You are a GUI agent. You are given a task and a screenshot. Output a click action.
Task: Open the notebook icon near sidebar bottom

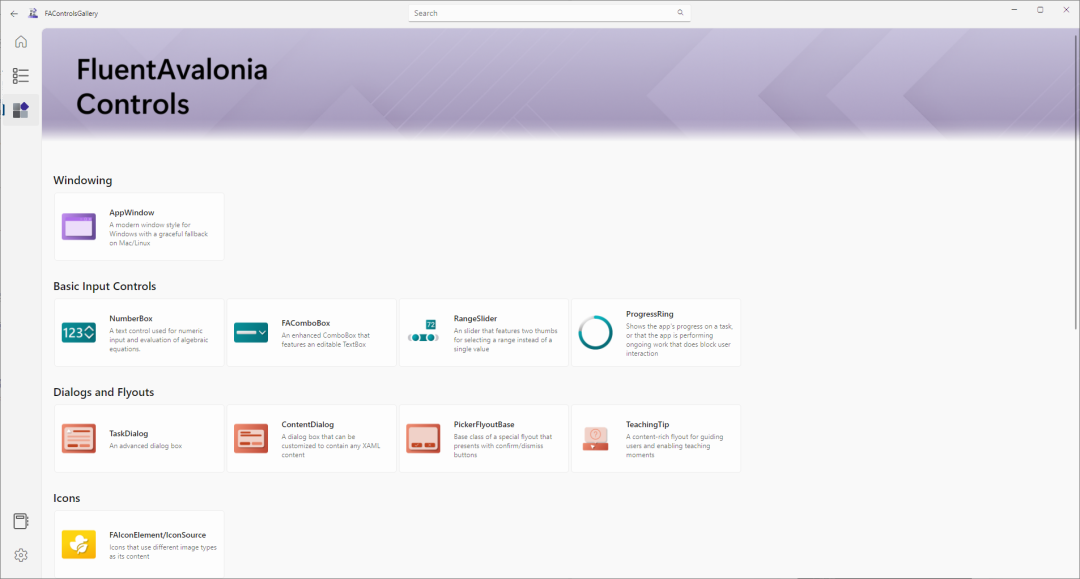(x=21, y=521)
